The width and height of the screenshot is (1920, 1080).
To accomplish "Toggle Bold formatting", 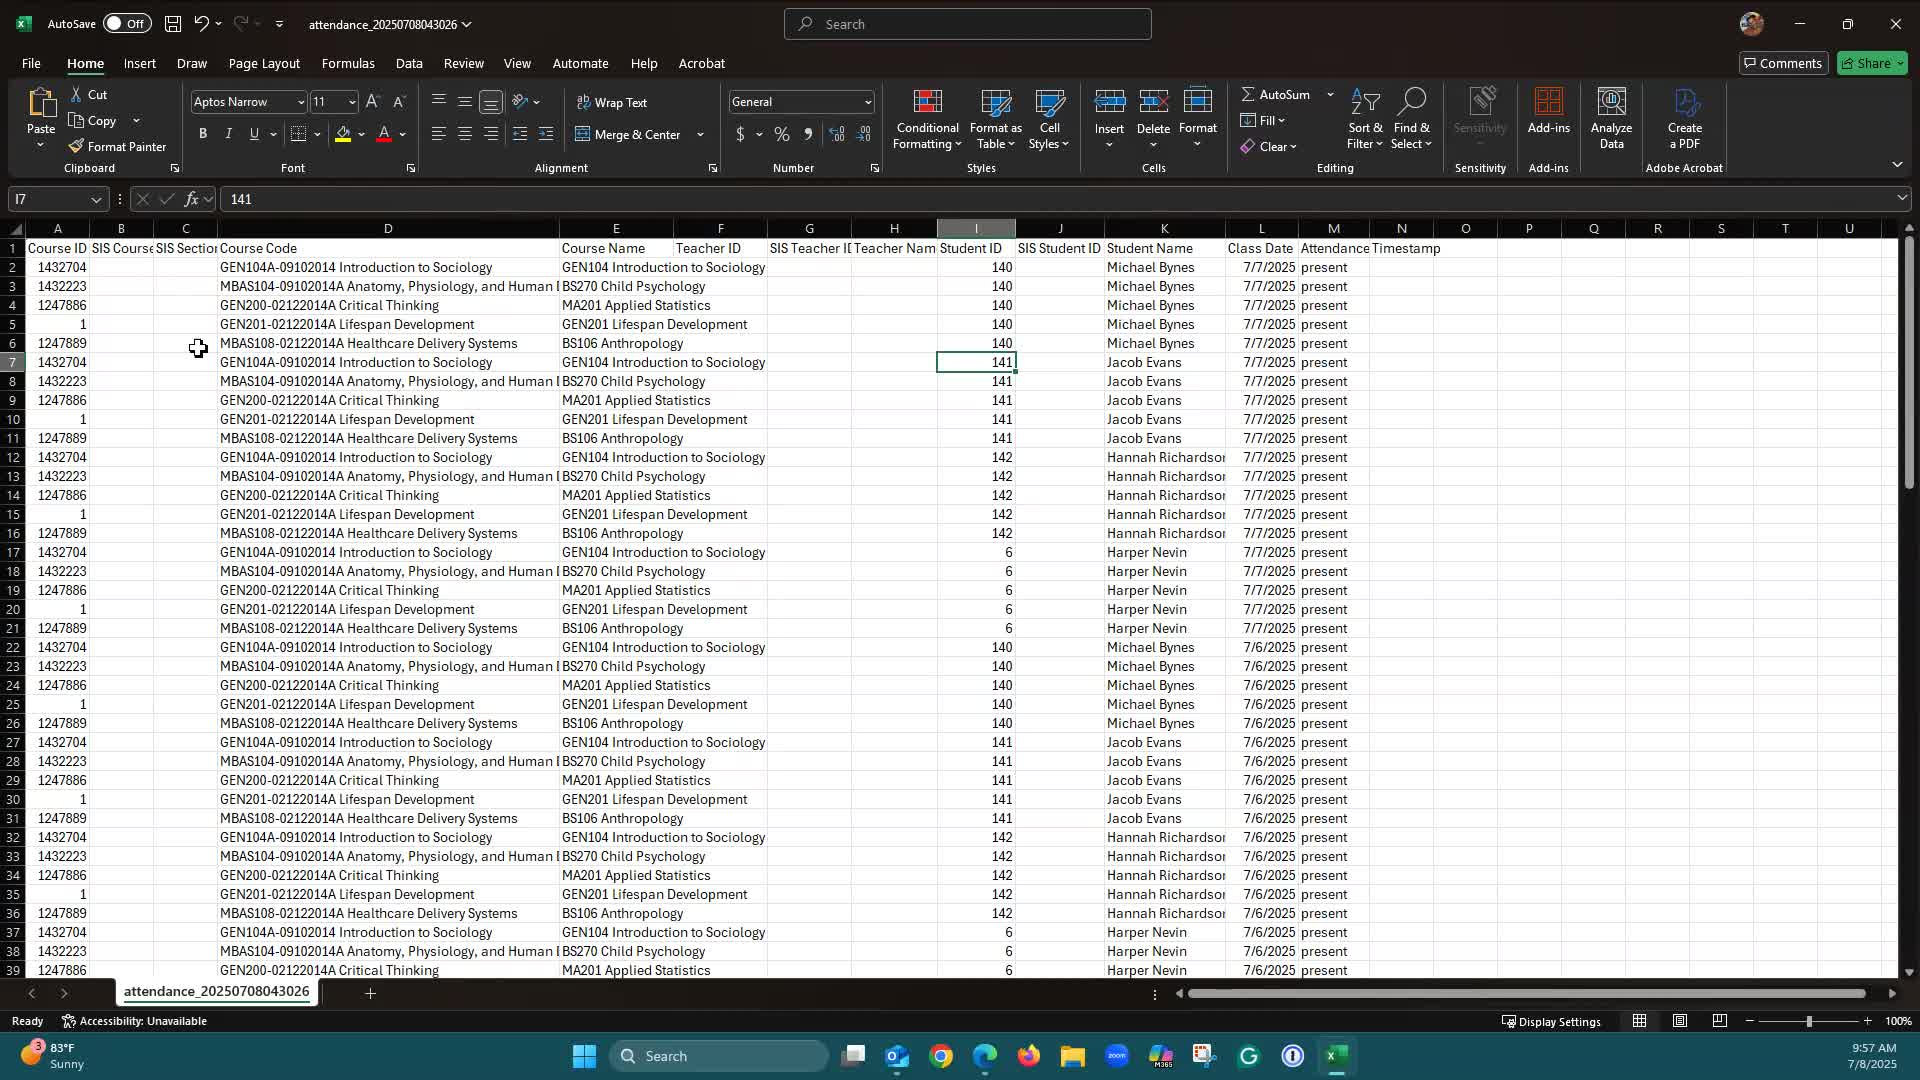I will tap(203, 134).
